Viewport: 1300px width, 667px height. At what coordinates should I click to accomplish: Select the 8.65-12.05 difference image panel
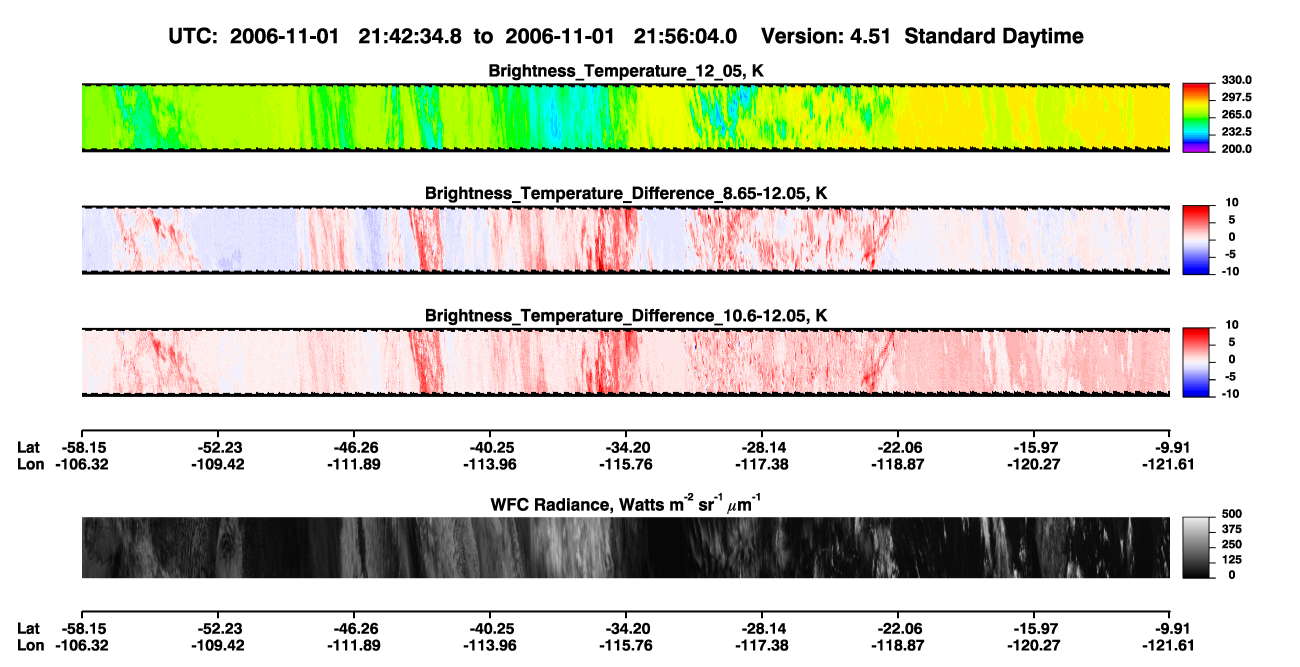pyautogui.click(x=625, y=240)
